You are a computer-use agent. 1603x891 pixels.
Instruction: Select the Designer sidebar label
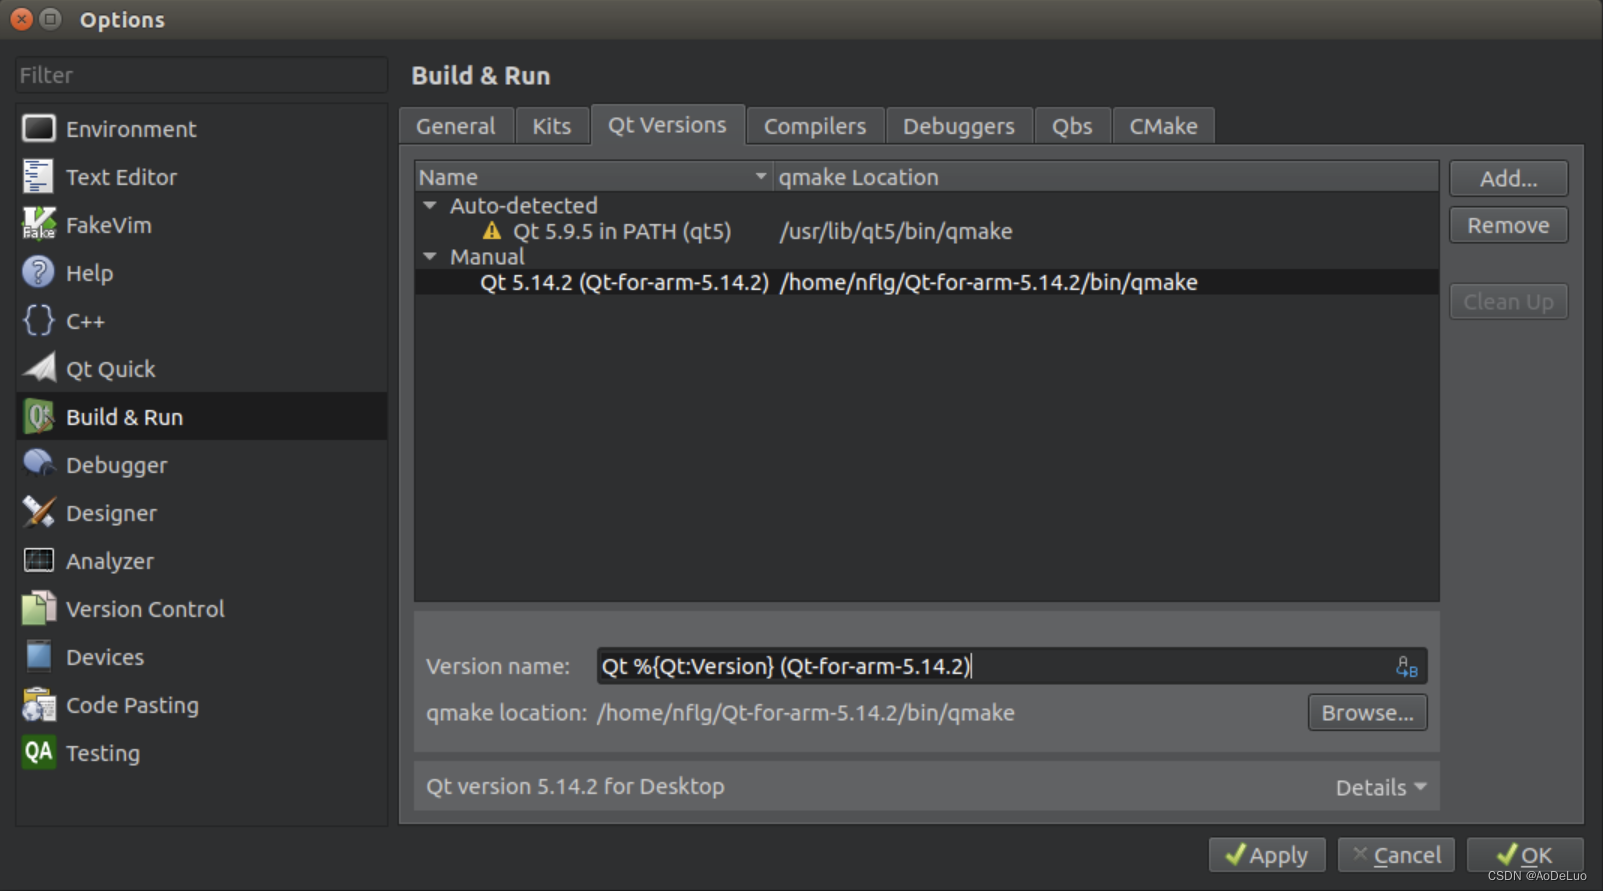tap(111, 513)
